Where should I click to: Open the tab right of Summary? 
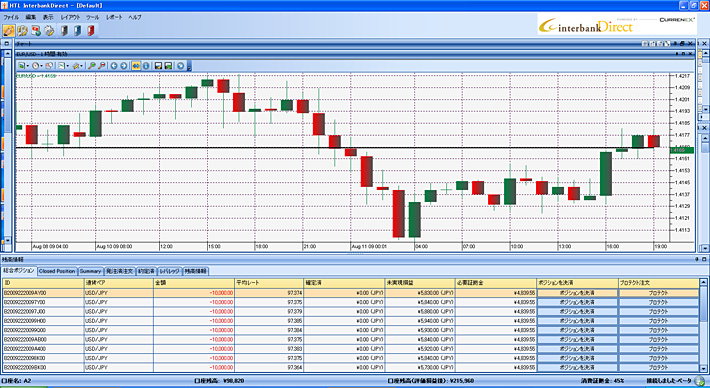(x=120, y=271)
